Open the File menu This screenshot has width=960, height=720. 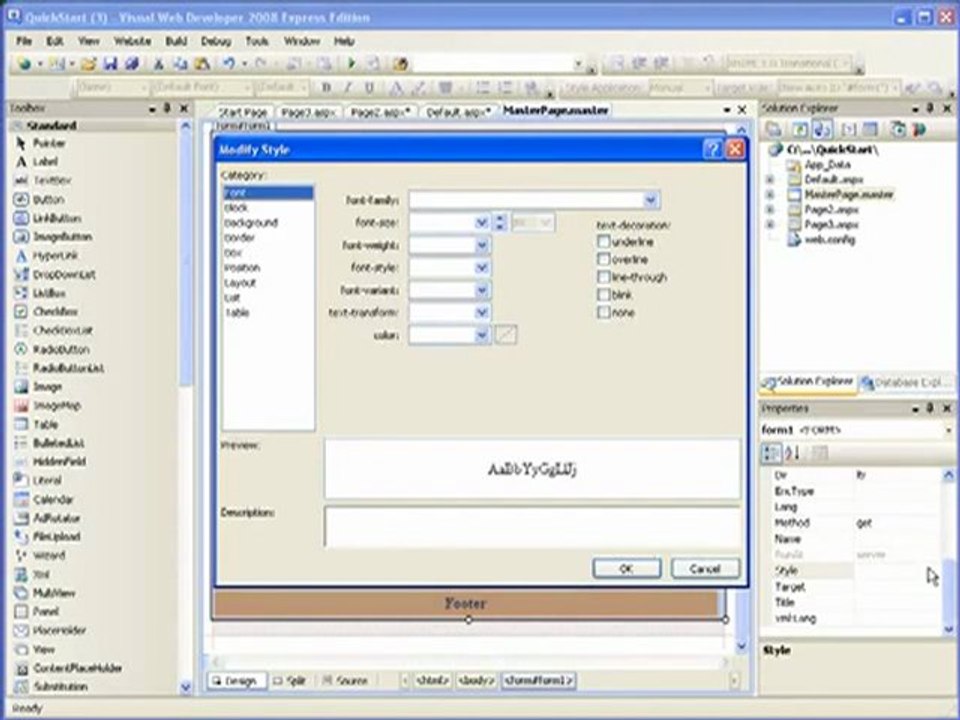[24, 41]
